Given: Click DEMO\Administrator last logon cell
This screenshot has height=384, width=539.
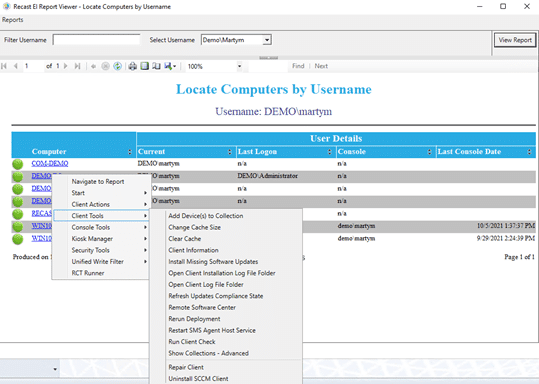Looking at the screenshot, I should [x=267, y=176].
